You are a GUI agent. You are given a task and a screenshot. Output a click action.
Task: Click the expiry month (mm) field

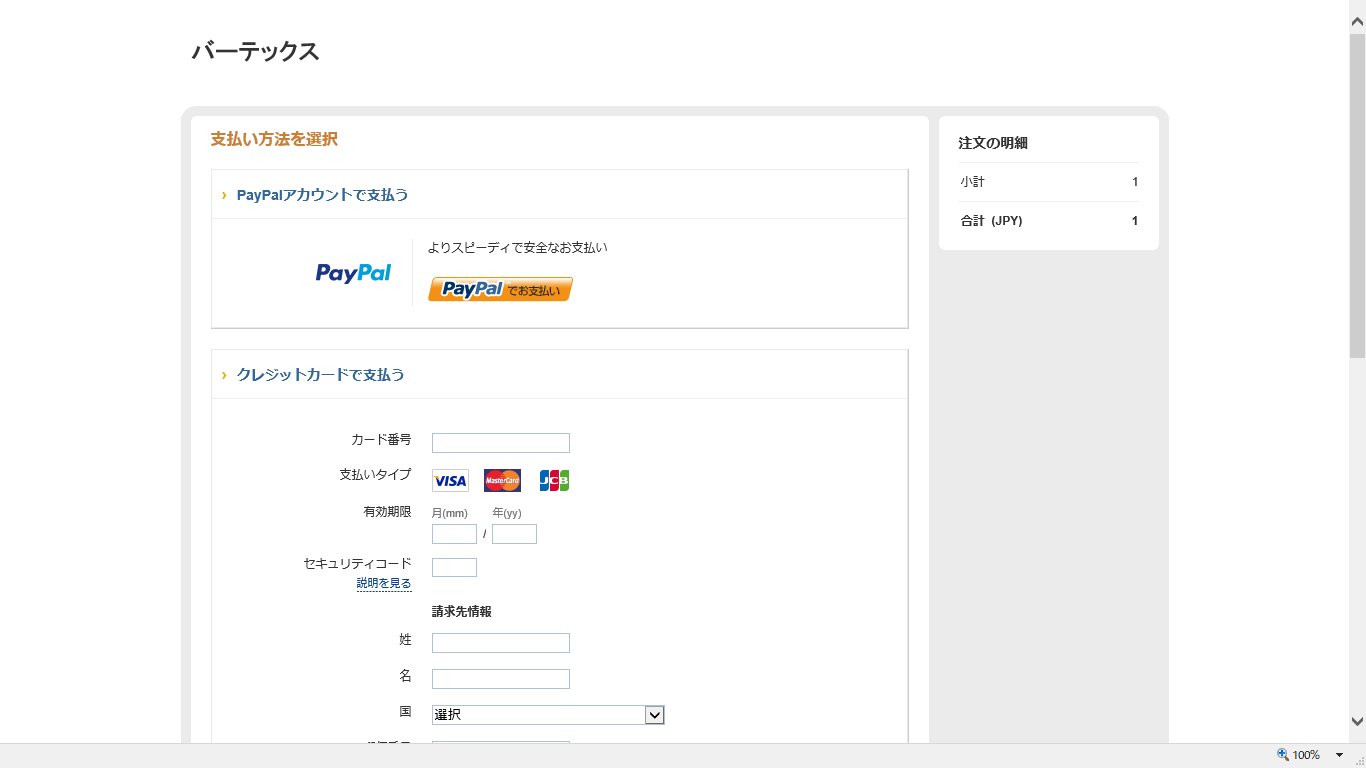(454, 534)
